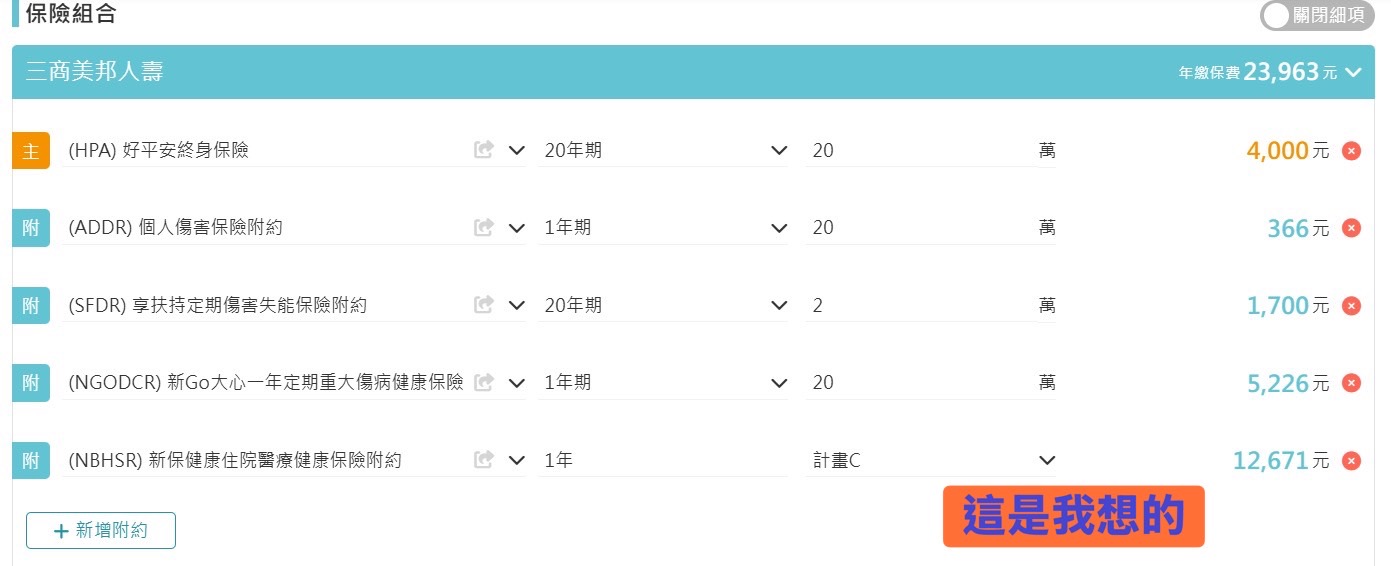This screenshot has width=1391, height=566.
Task: Delete the ADDR 個人傷害保險附約 row
Action: (1351, 228)
